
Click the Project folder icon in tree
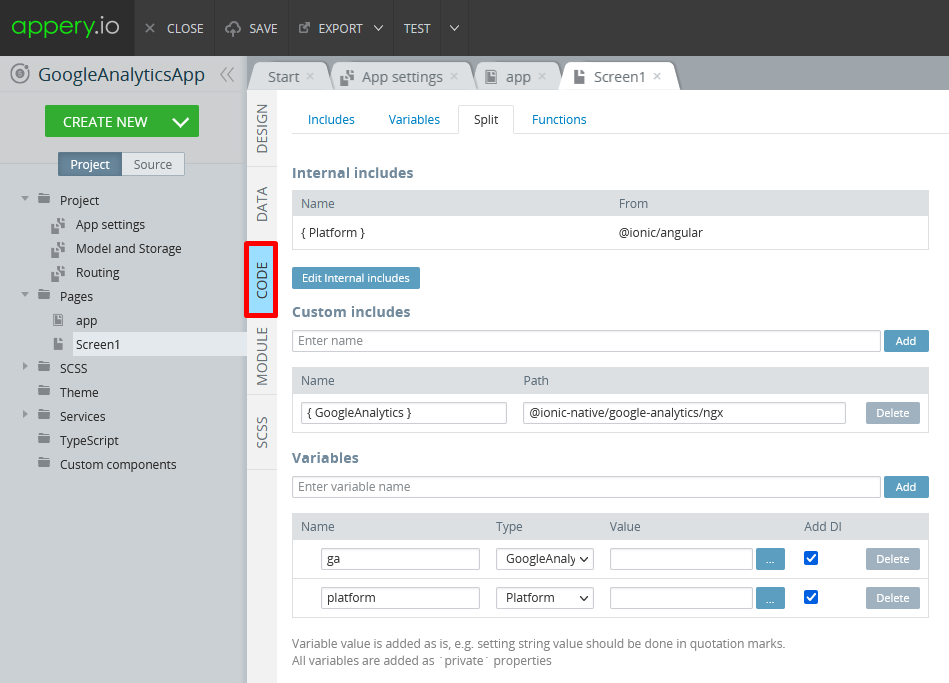[44, 199]
